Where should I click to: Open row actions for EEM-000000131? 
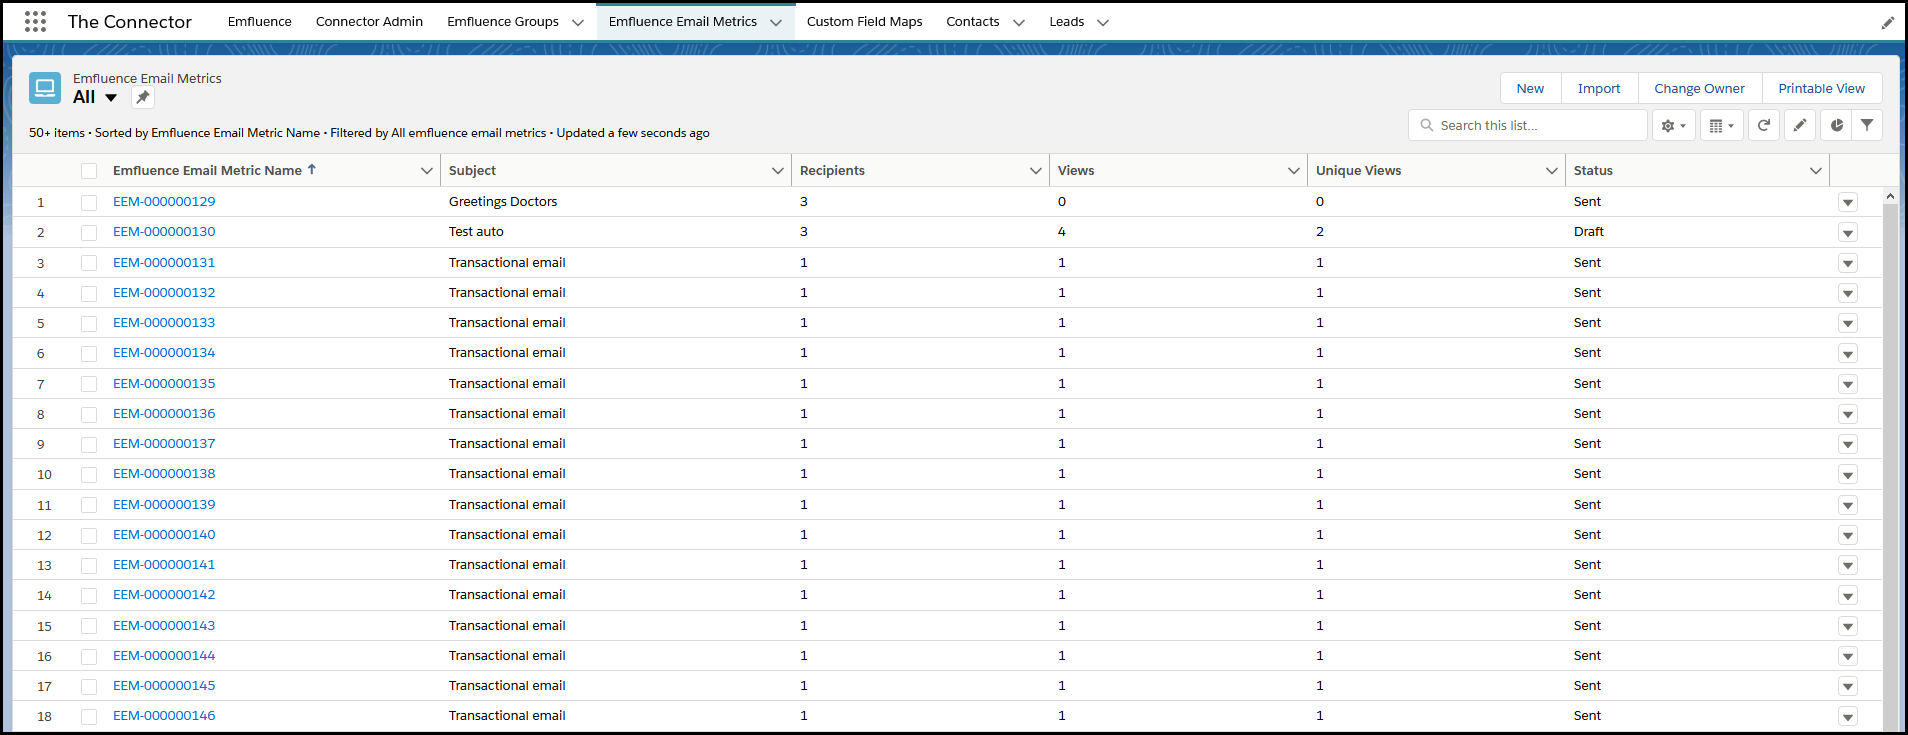[x=1848, y=263]
